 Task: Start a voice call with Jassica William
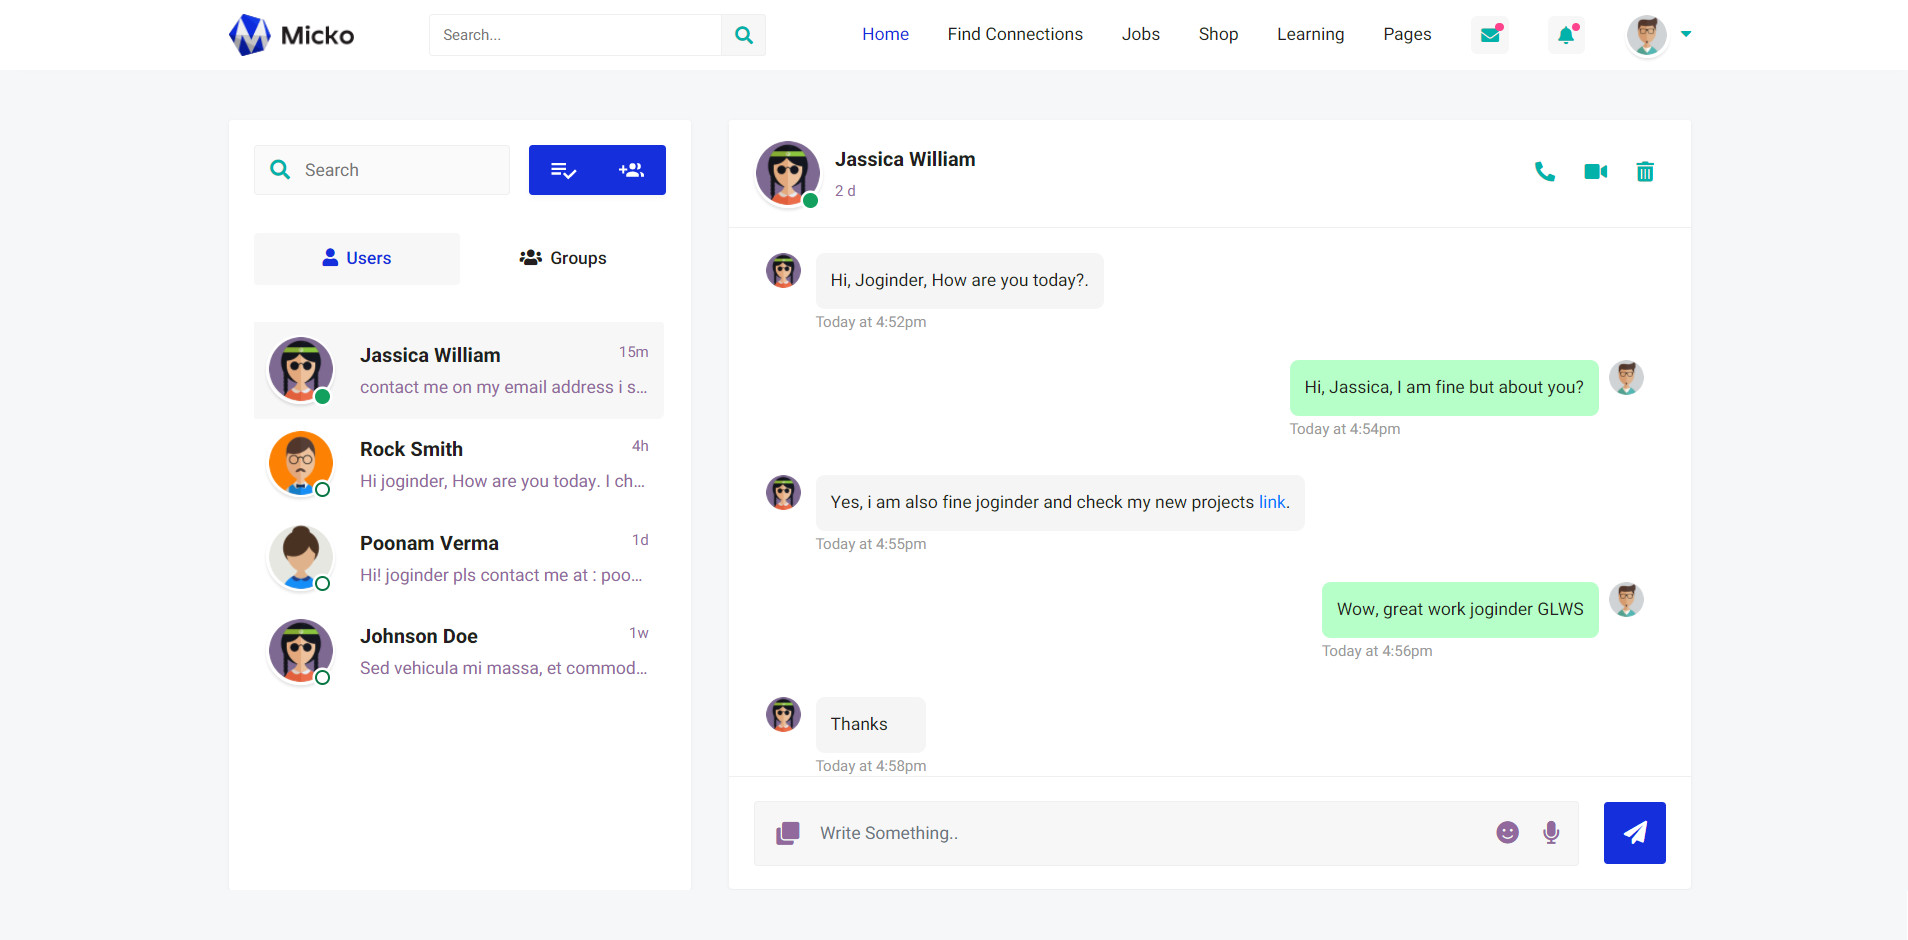(x=1544, y=172)
